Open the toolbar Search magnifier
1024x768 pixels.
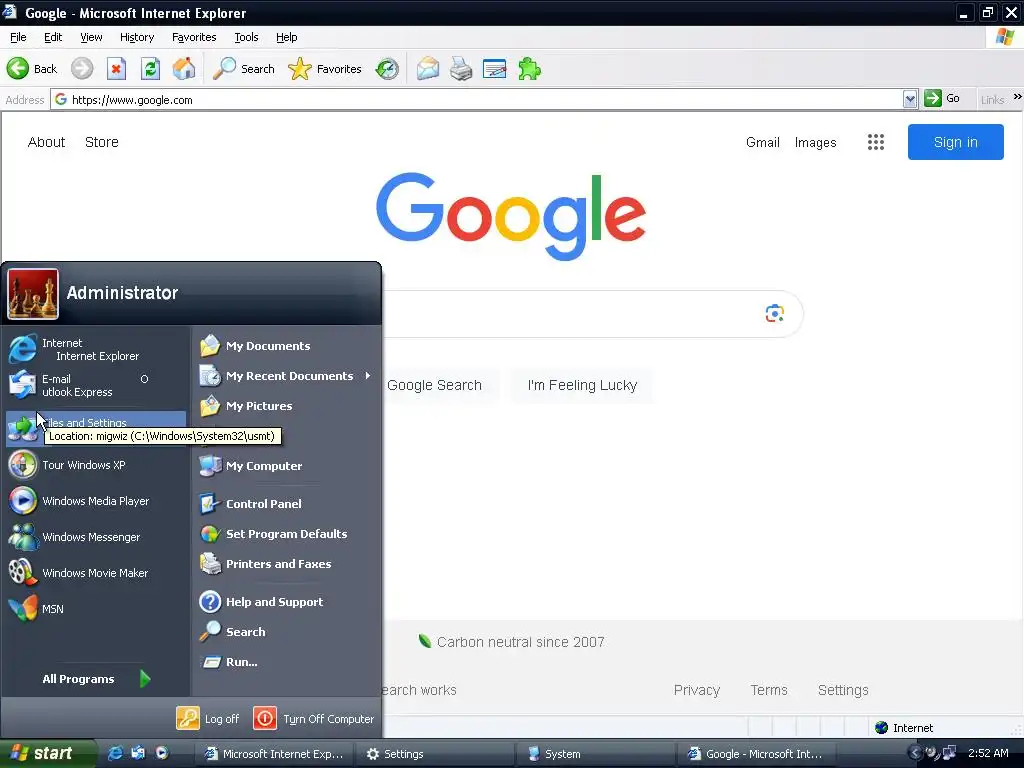[225, 69]
